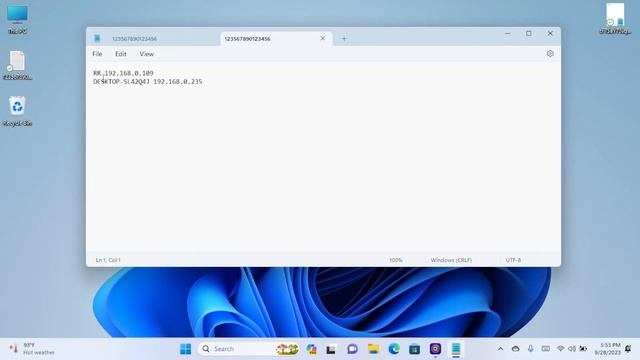Image resolution: width=640 pixels, height=360 pixels.
Task: Add a new Notepad tab
Action: point(344,38)
